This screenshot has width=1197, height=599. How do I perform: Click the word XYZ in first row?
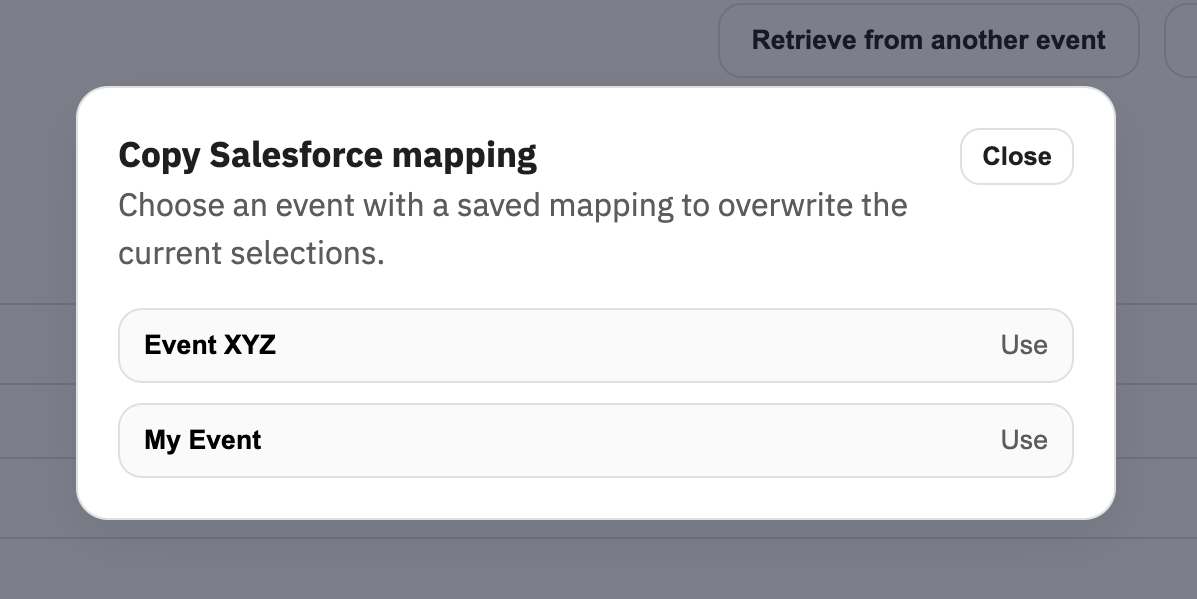point(247,345)
